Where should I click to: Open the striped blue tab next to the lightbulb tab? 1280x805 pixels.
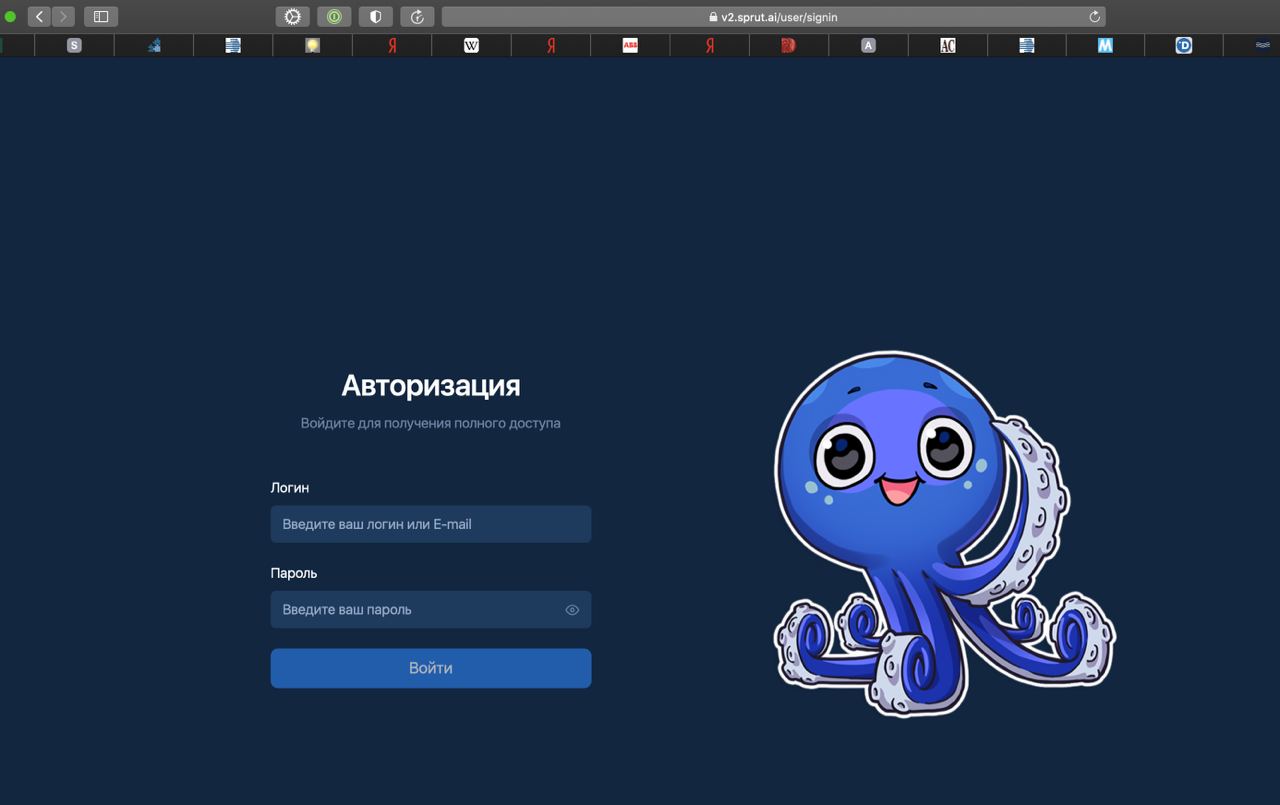(x=233, y=45)
